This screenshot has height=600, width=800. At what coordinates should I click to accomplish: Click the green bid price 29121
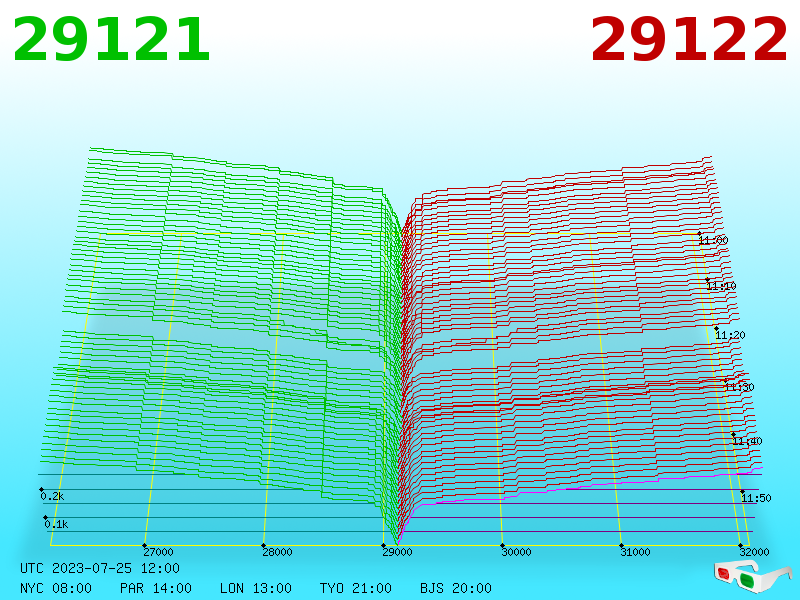coord(111,40)
